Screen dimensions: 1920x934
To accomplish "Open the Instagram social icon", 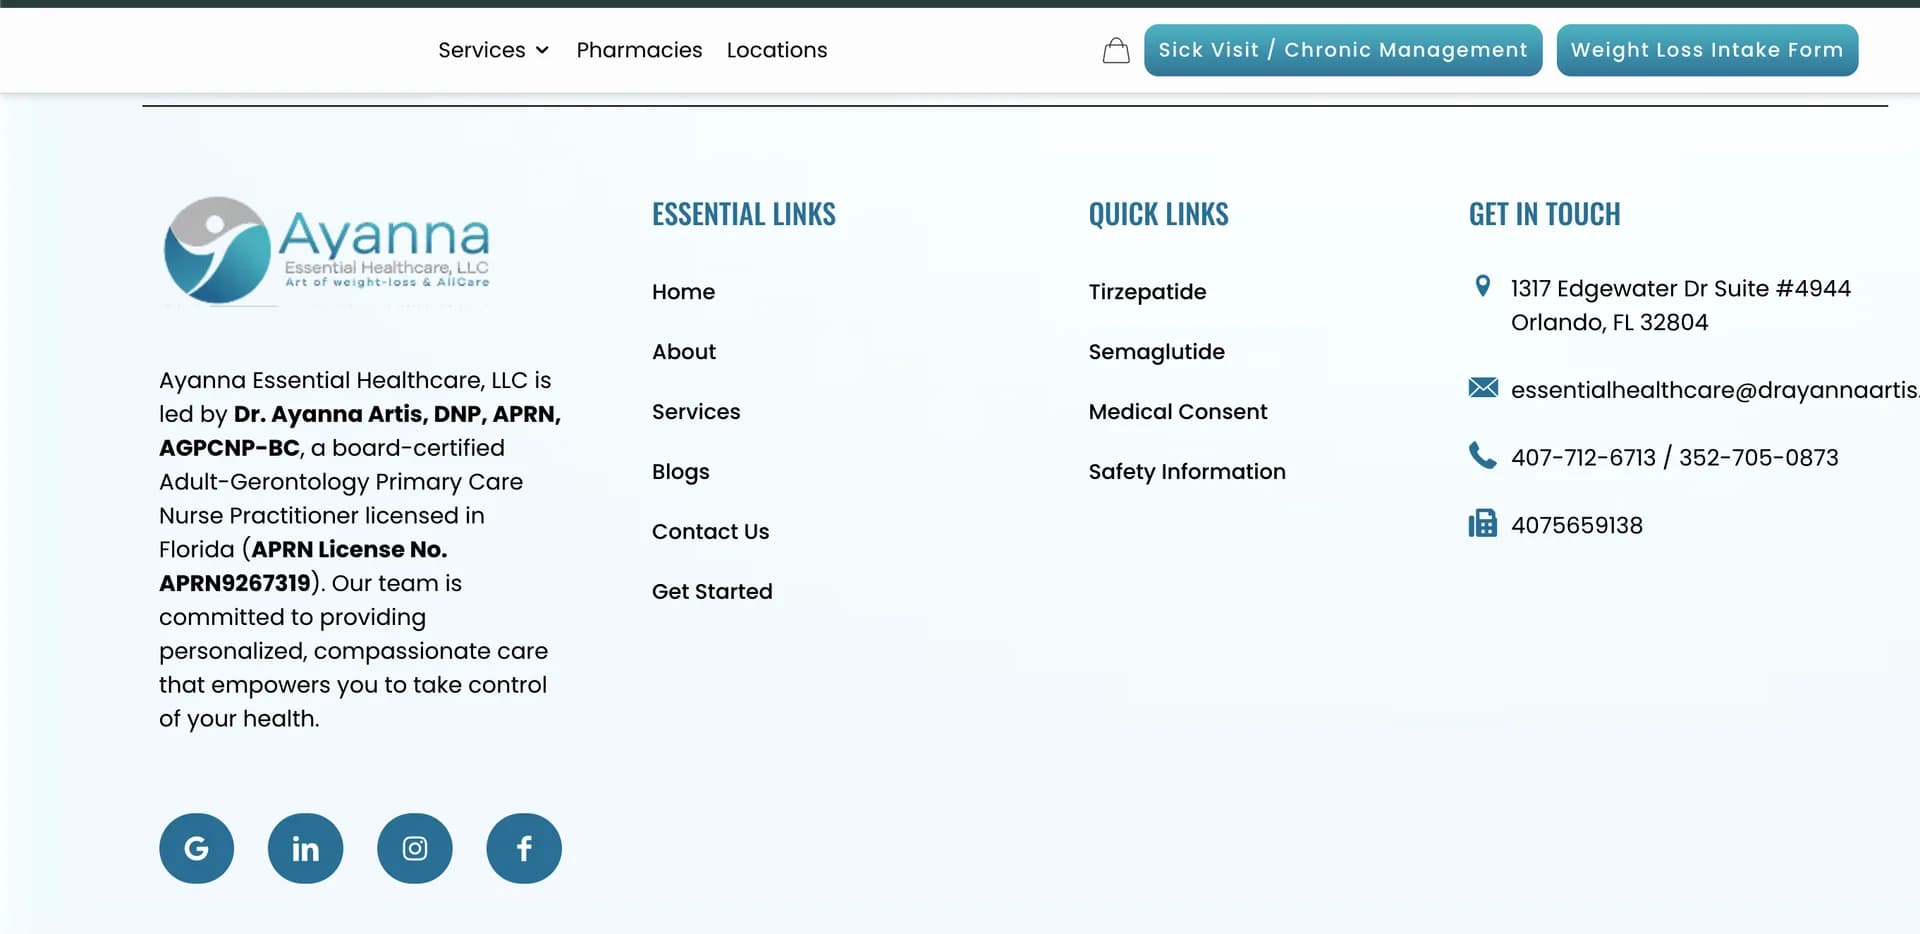I will point(415,848).
